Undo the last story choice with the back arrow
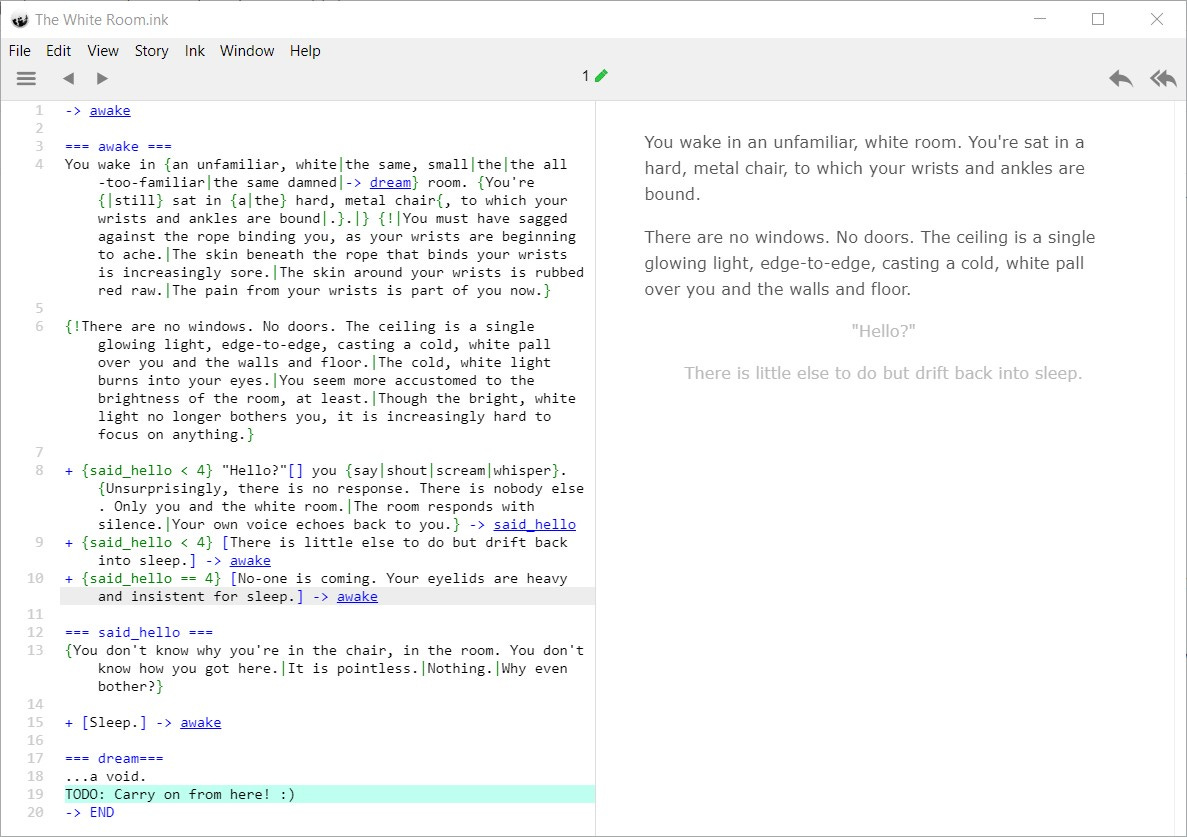Viewport: 1187px width, 837px height. coord(1121,77)
